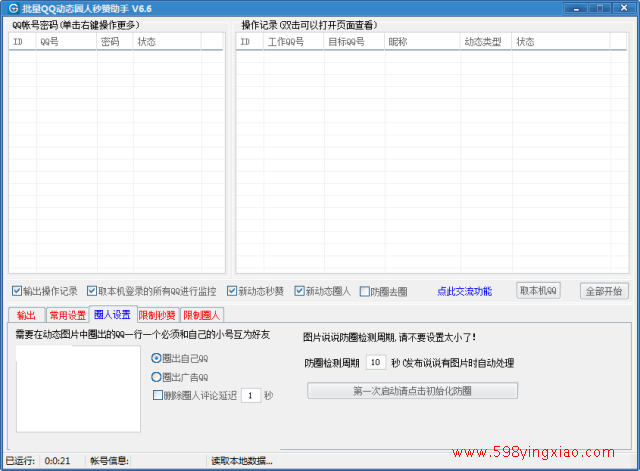
Task: Click the ID column header in account list
Action: coord(22,42)
